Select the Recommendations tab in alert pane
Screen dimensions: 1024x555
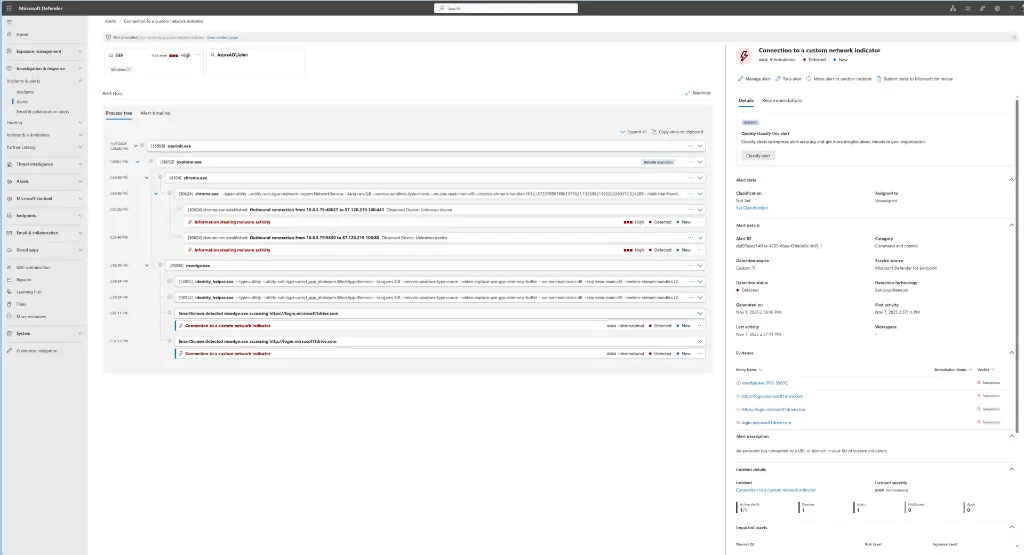coord(782,101)
